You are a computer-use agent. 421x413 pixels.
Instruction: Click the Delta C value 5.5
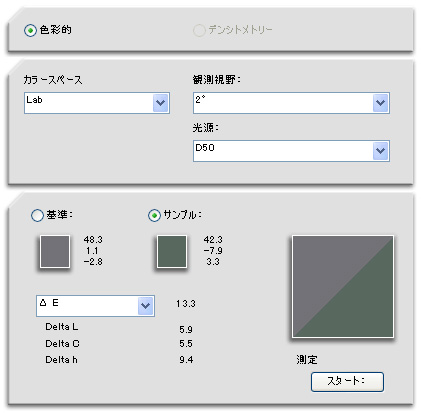click(186, 344)
